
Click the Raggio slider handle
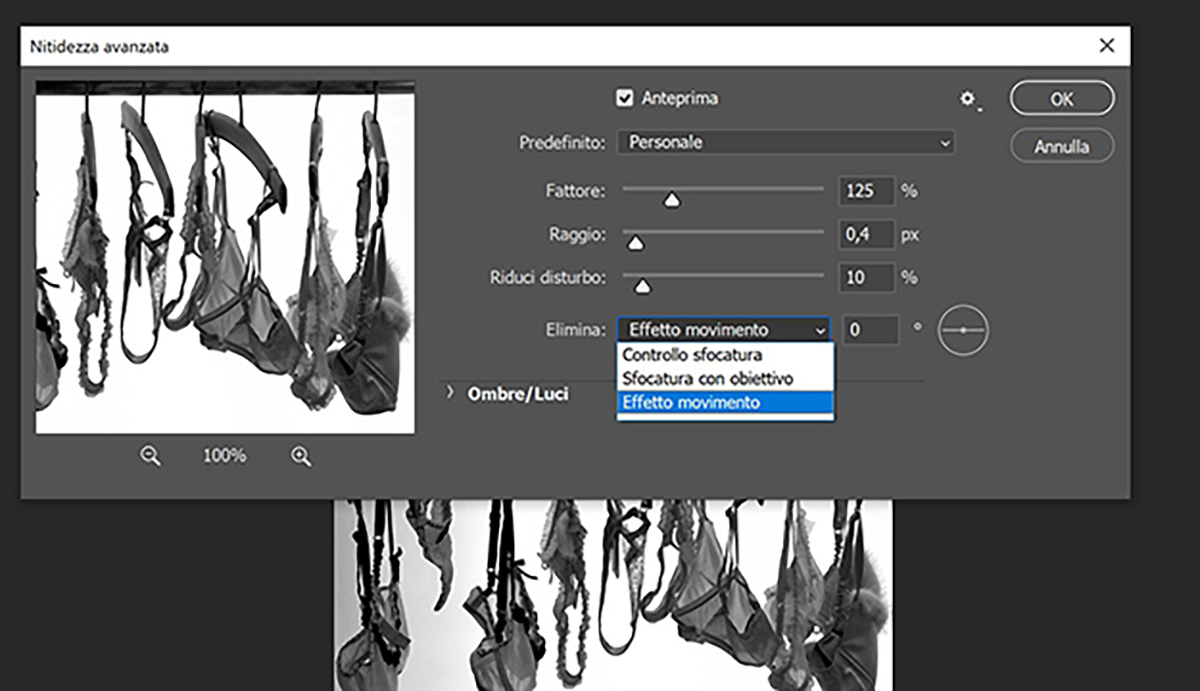634,243
